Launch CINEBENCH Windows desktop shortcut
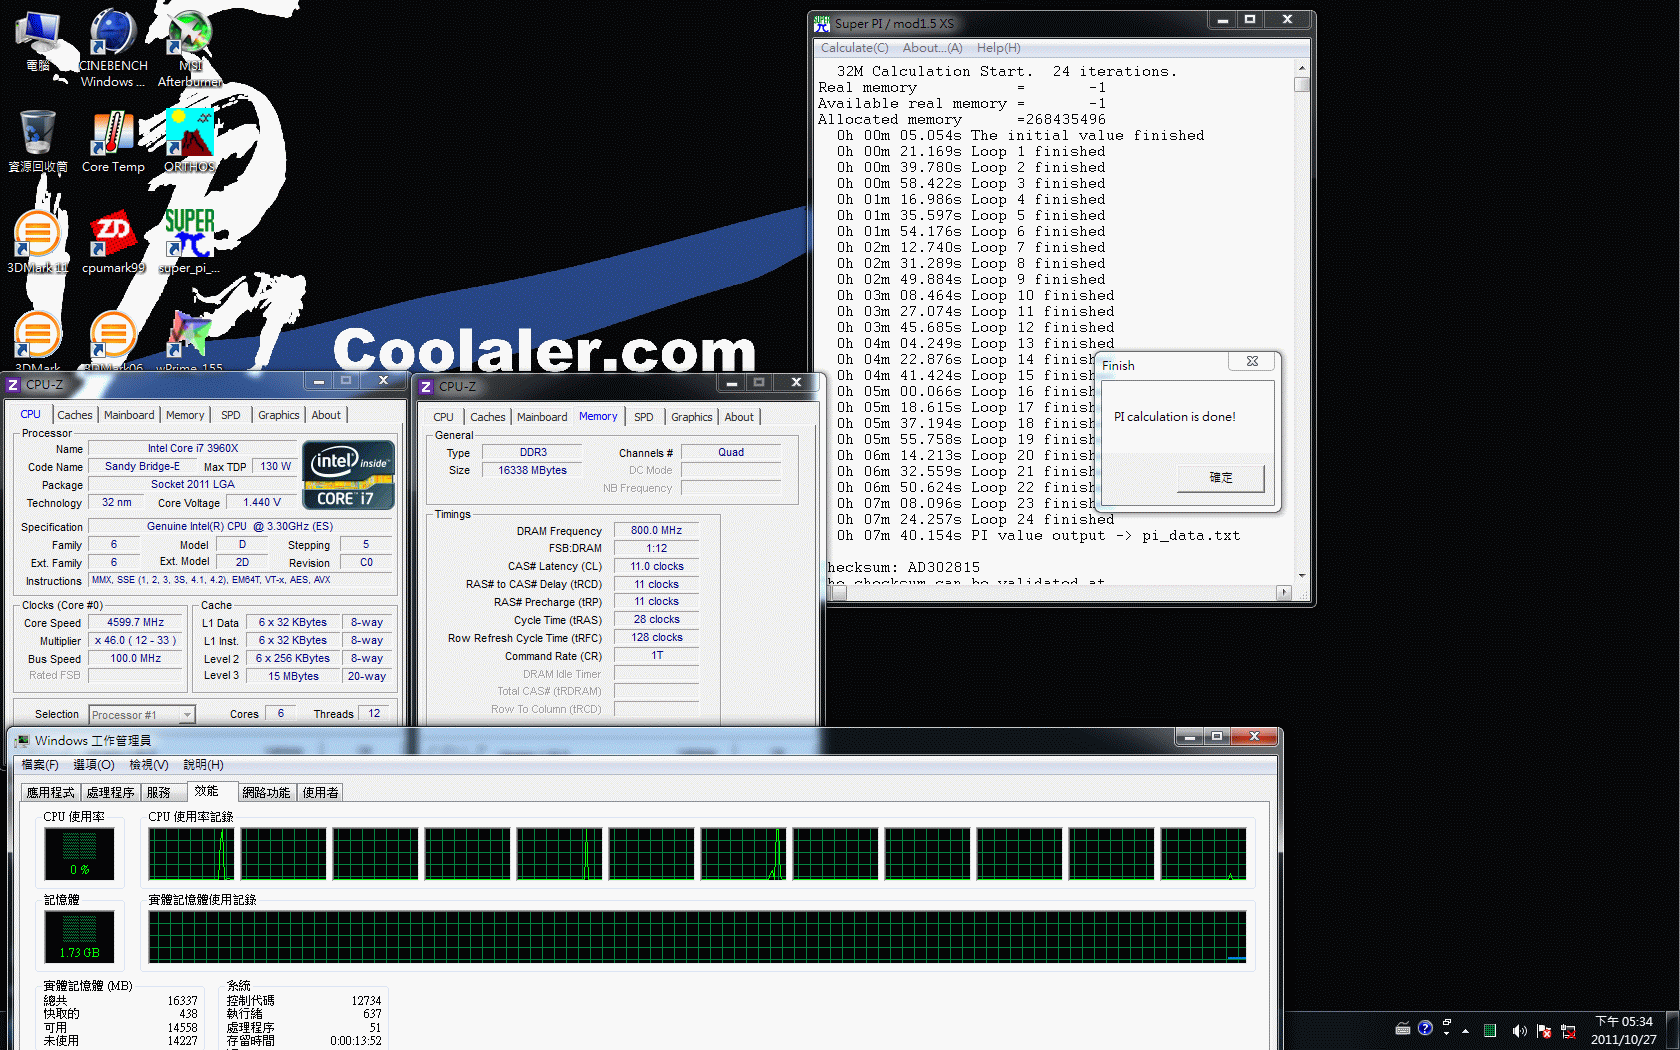 [113, 48]
